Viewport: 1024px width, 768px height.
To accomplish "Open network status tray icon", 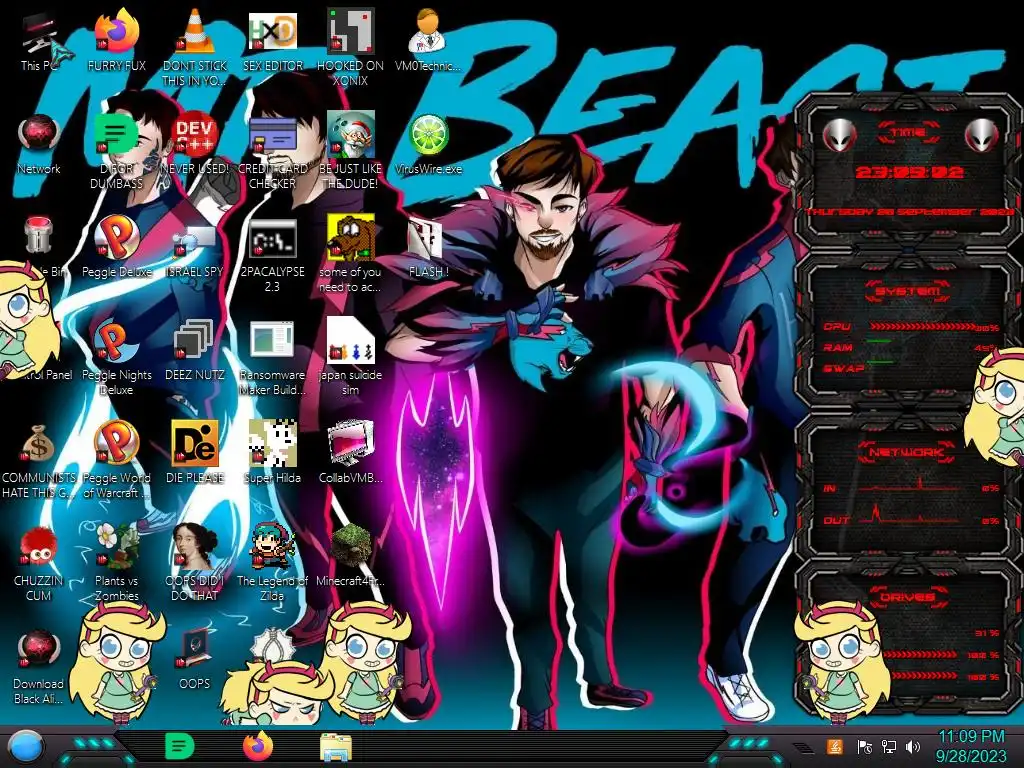I will pos(889,746).
